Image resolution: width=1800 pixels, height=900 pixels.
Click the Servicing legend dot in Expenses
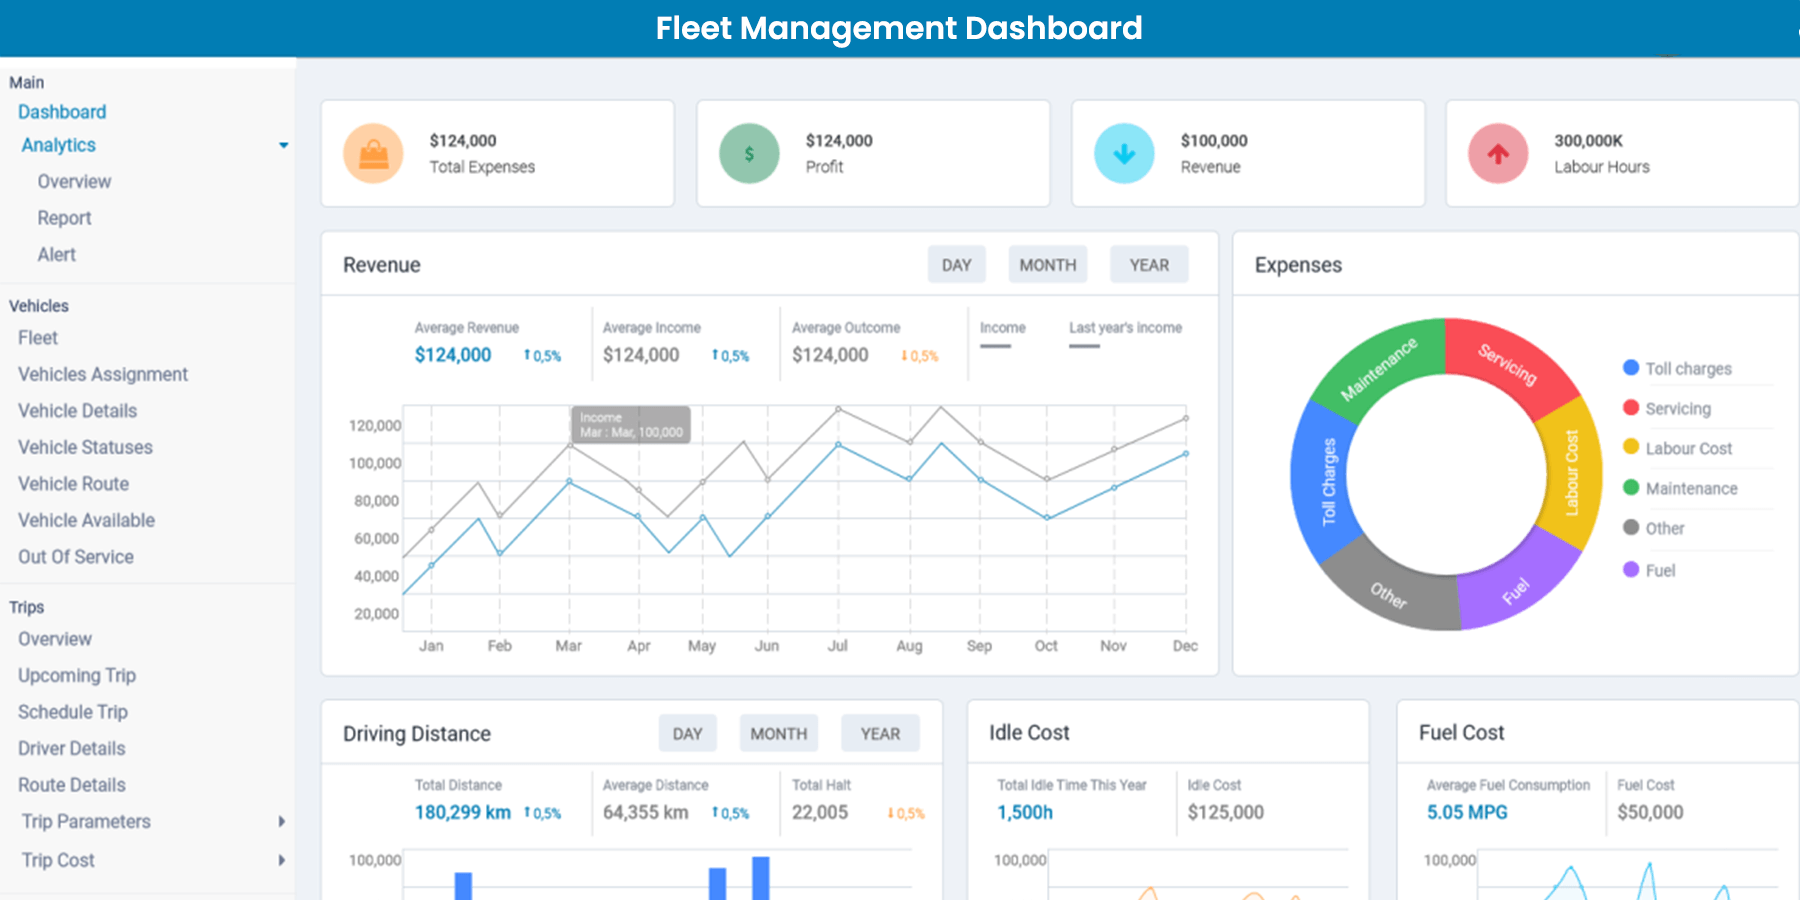pos(1631,408)
